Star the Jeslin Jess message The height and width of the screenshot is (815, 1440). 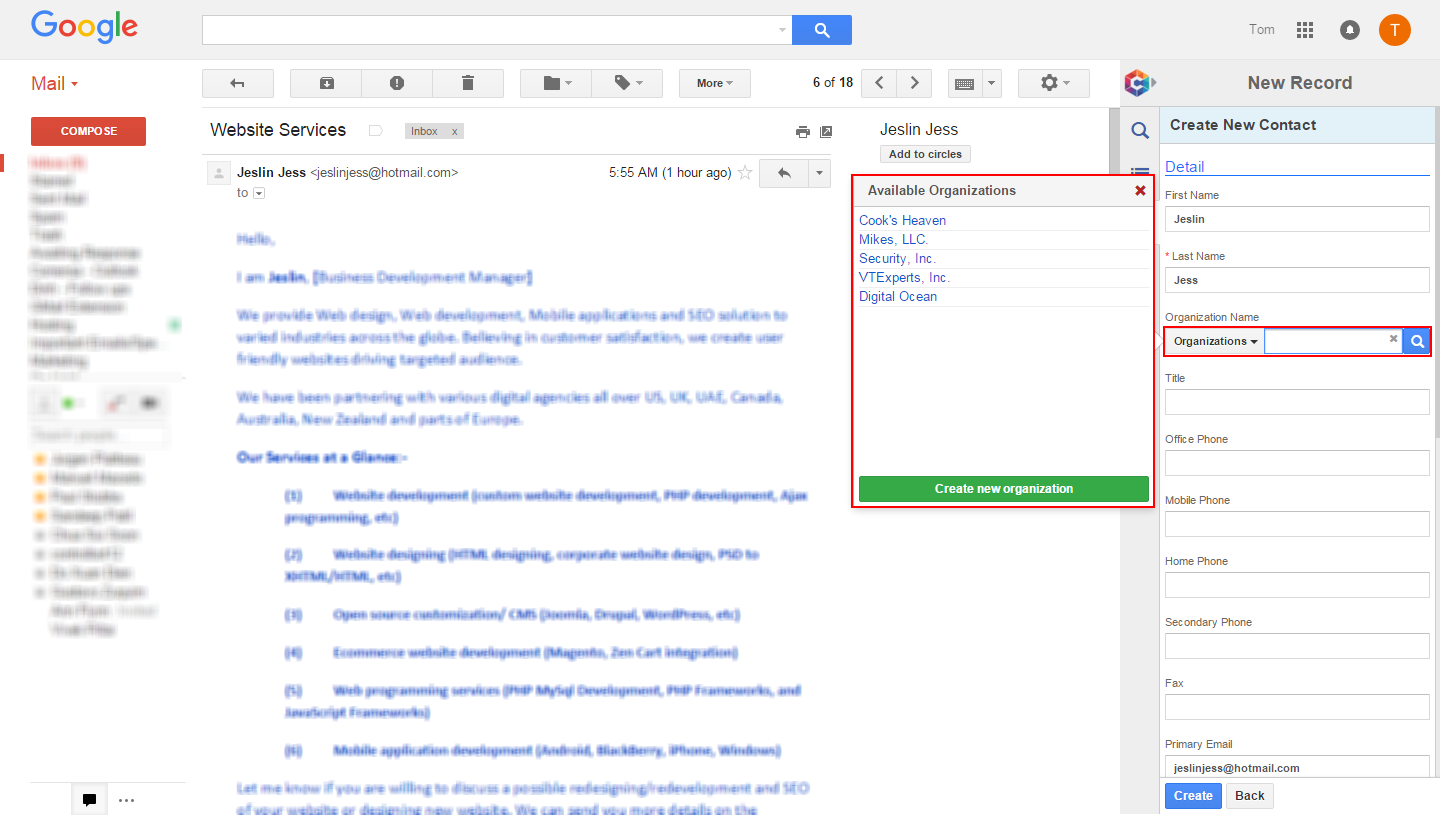[x=744, y=173]
